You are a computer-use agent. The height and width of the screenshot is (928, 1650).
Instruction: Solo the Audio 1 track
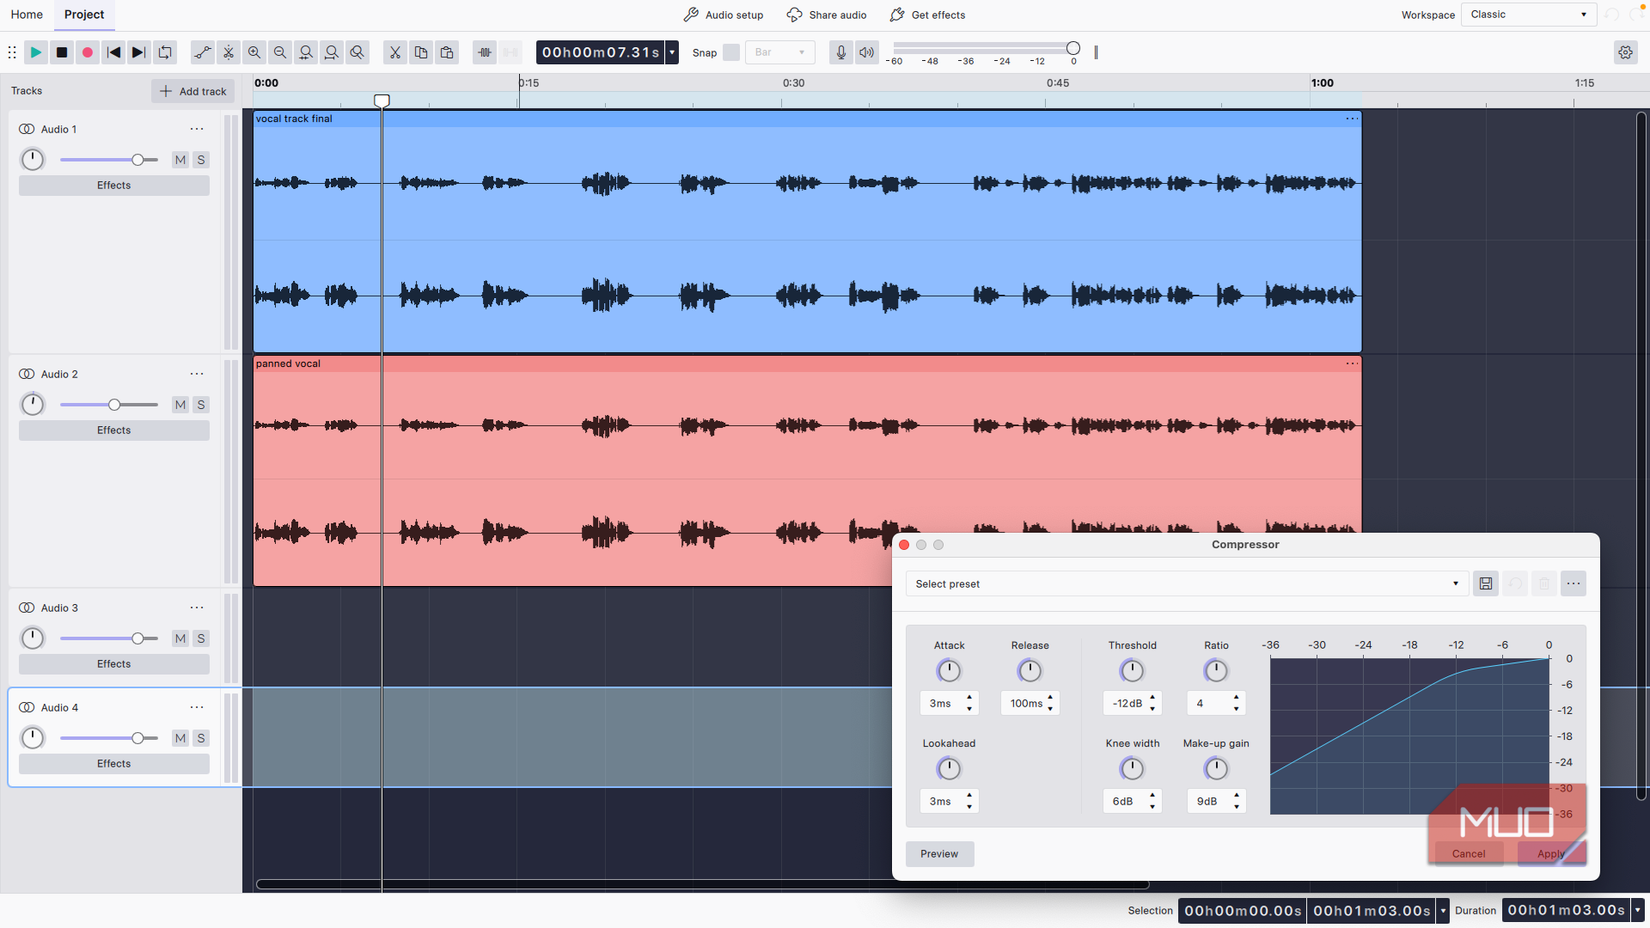click(201, 160)
